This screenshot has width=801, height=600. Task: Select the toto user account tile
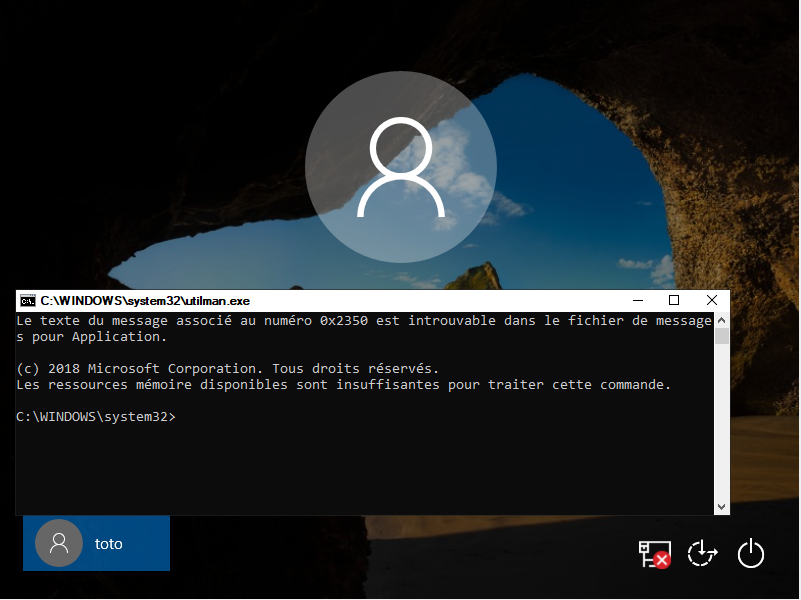click(97, 543)
